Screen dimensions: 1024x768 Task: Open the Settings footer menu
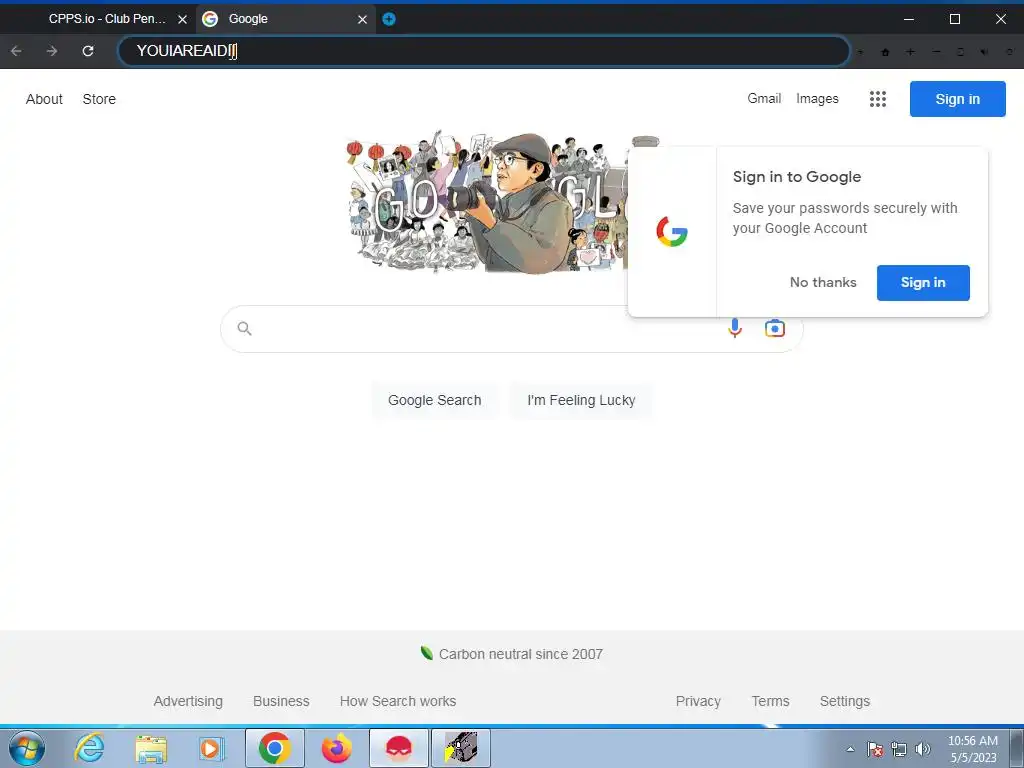844,701
